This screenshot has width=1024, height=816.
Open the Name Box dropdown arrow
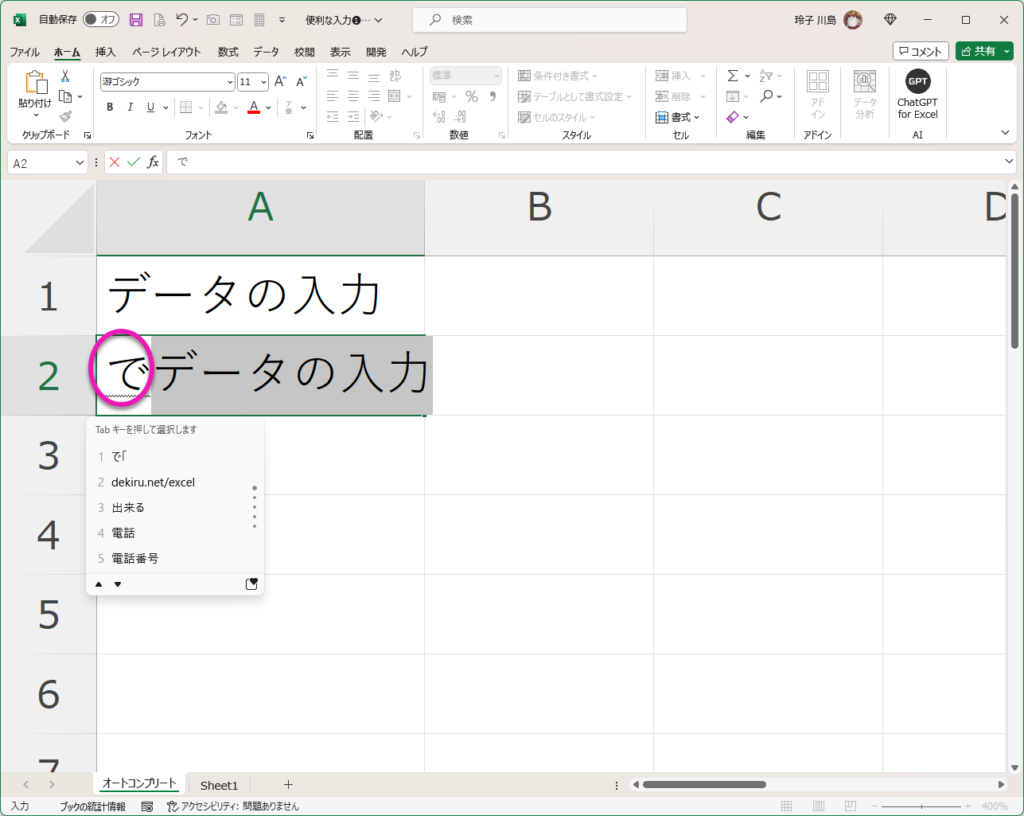[80, 163]
